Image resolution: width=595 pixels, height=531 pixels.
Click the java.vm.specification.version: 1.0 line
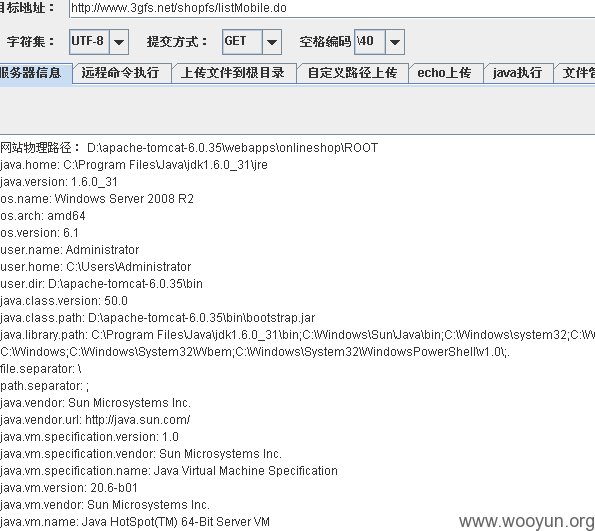point(90,437)
